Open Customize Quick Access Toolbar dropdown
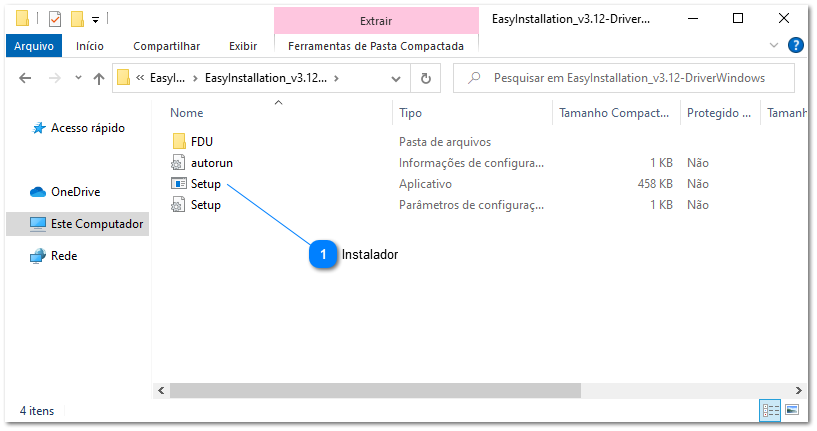This screenshot has height=431, width=817. click(95, 20)
